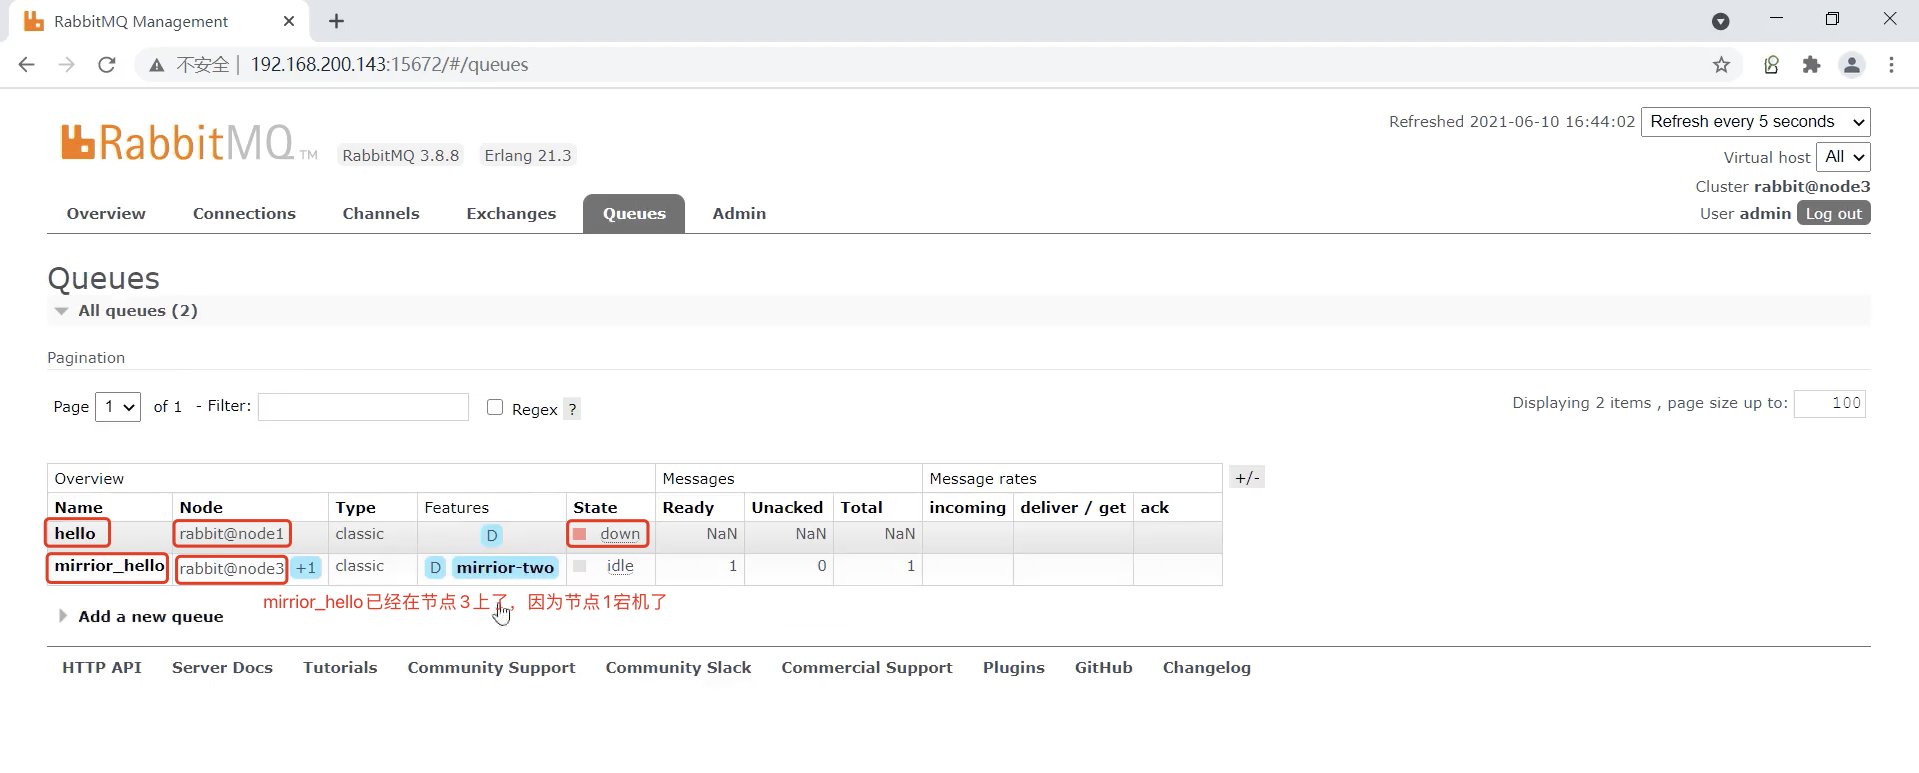1919x773 pixels.
Task: Sort by the Type column header
Action: [x=356, y=508]
